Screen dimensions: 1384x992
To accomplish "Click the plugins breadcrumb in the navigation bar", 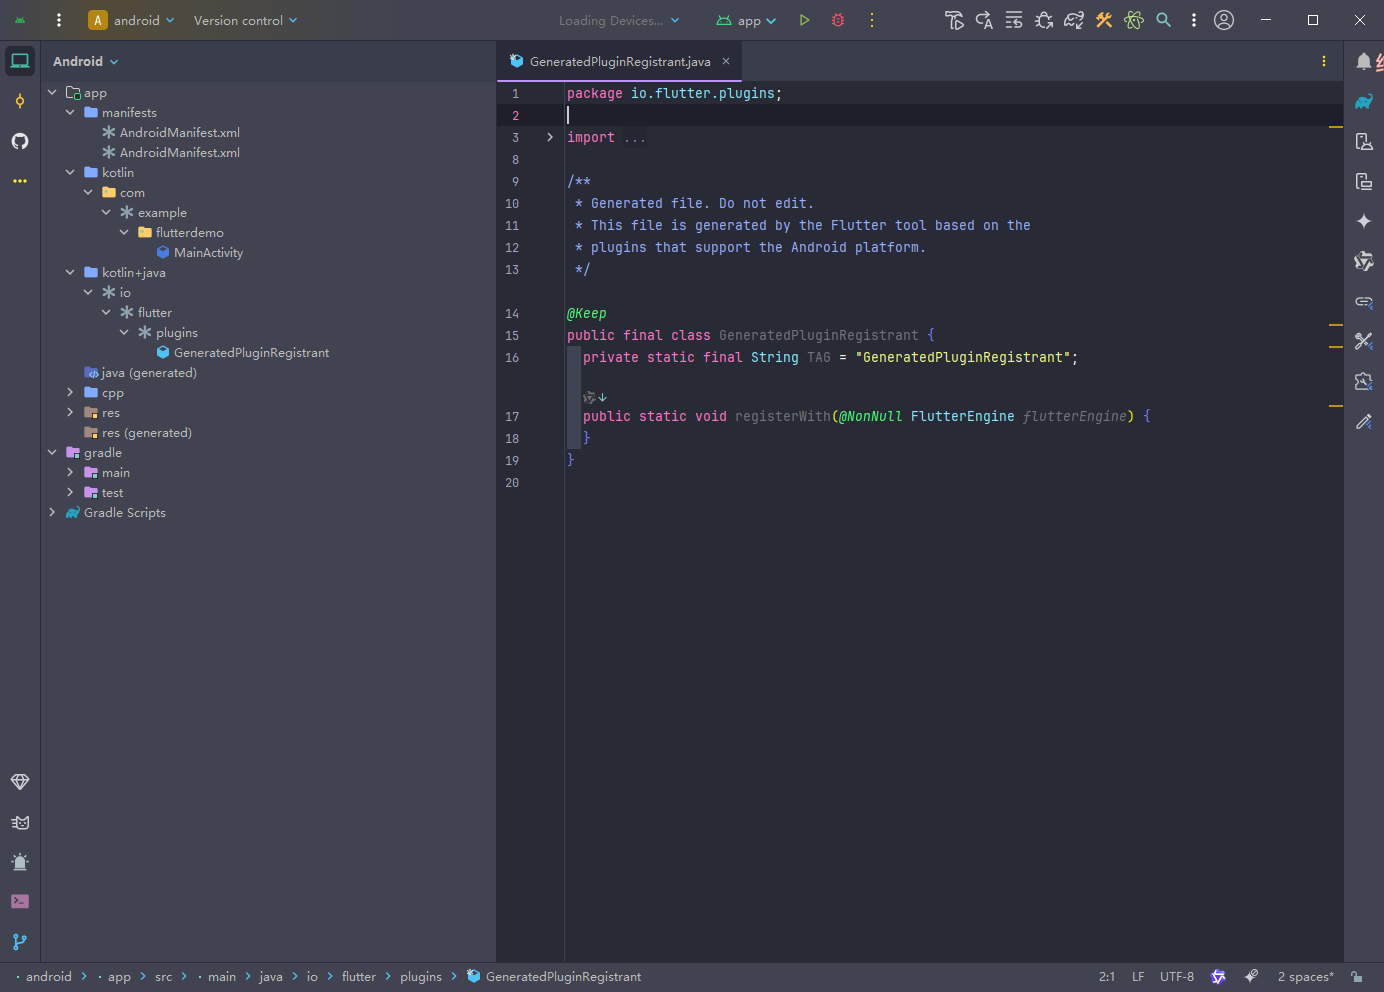I will pyautogui.click(x=420, y=977).
